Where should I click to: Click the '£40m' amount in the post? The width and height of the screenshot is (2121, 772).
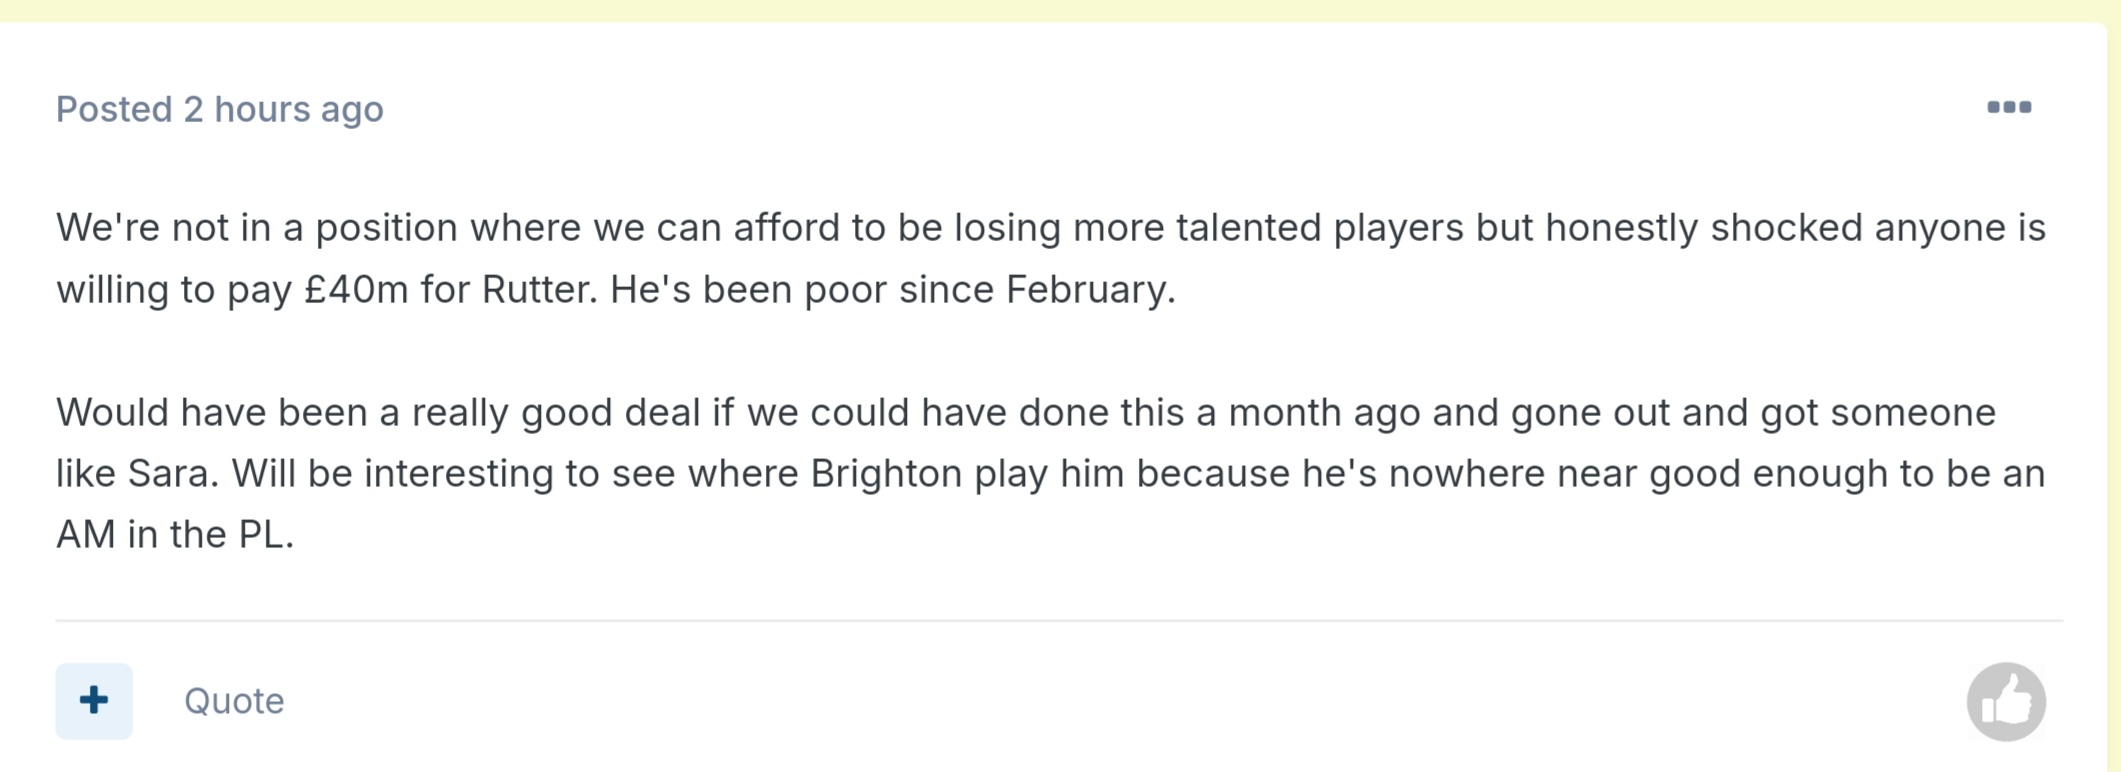(356, 290)
